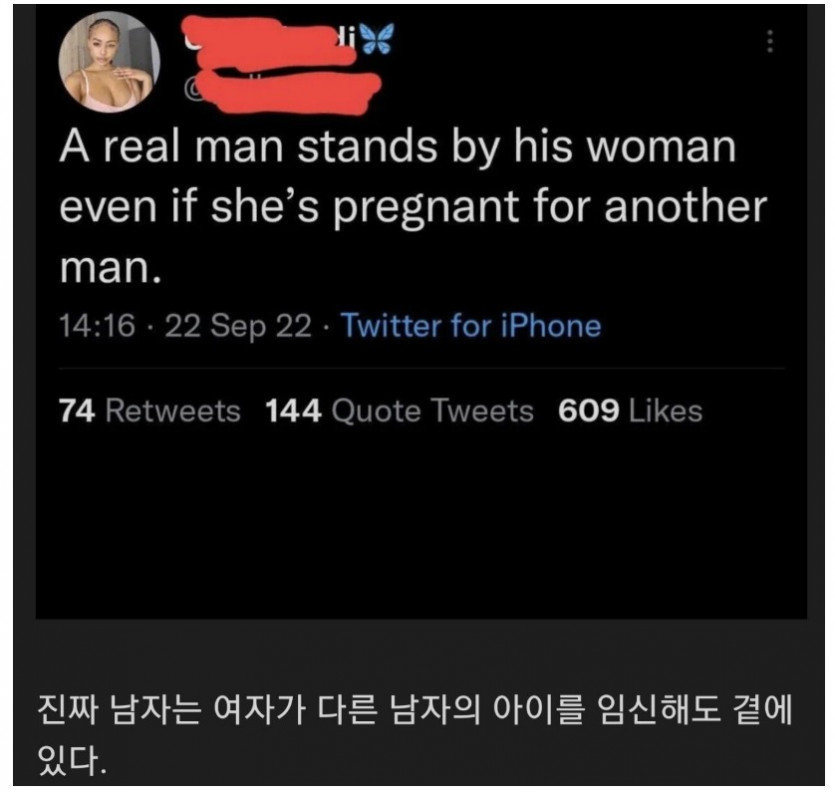View the 609 Likes list
Screen dimensions: 835x792
coord(630,411)
